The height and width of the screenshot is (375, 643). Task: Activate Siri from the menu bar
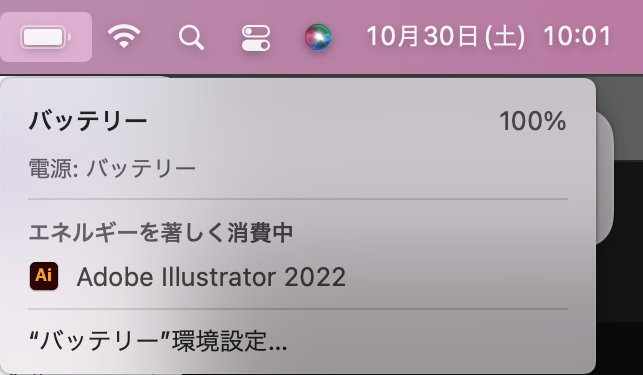coord(318,37)
